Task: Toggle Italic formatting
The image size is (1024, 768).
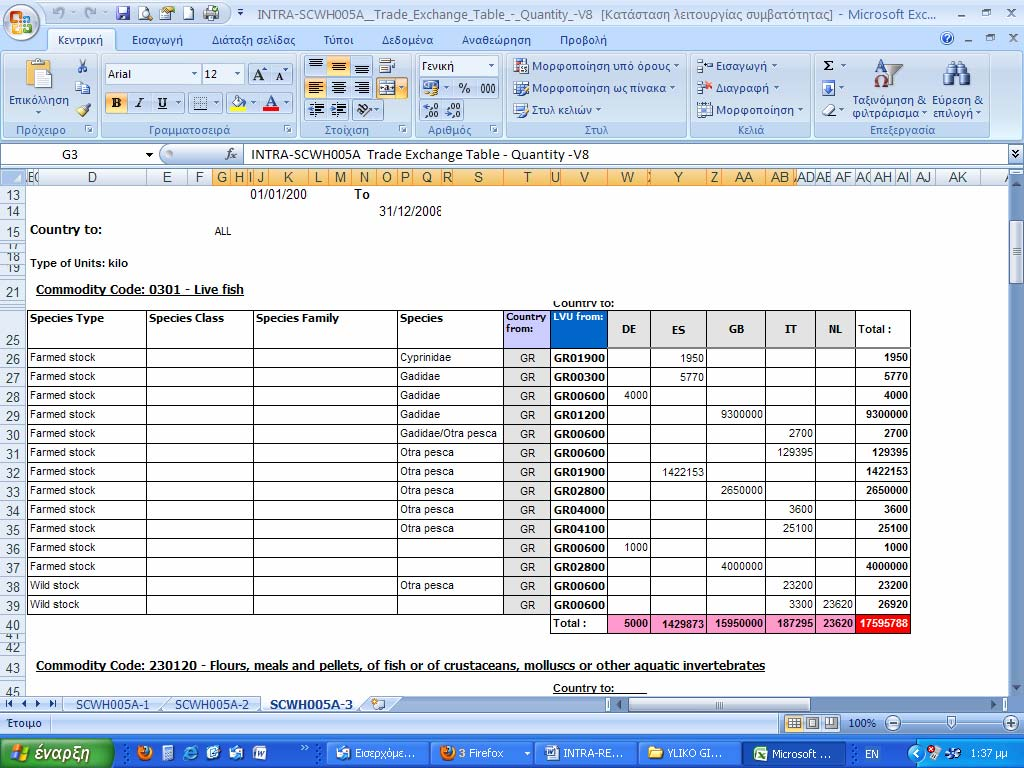Action: pos(139,103)
